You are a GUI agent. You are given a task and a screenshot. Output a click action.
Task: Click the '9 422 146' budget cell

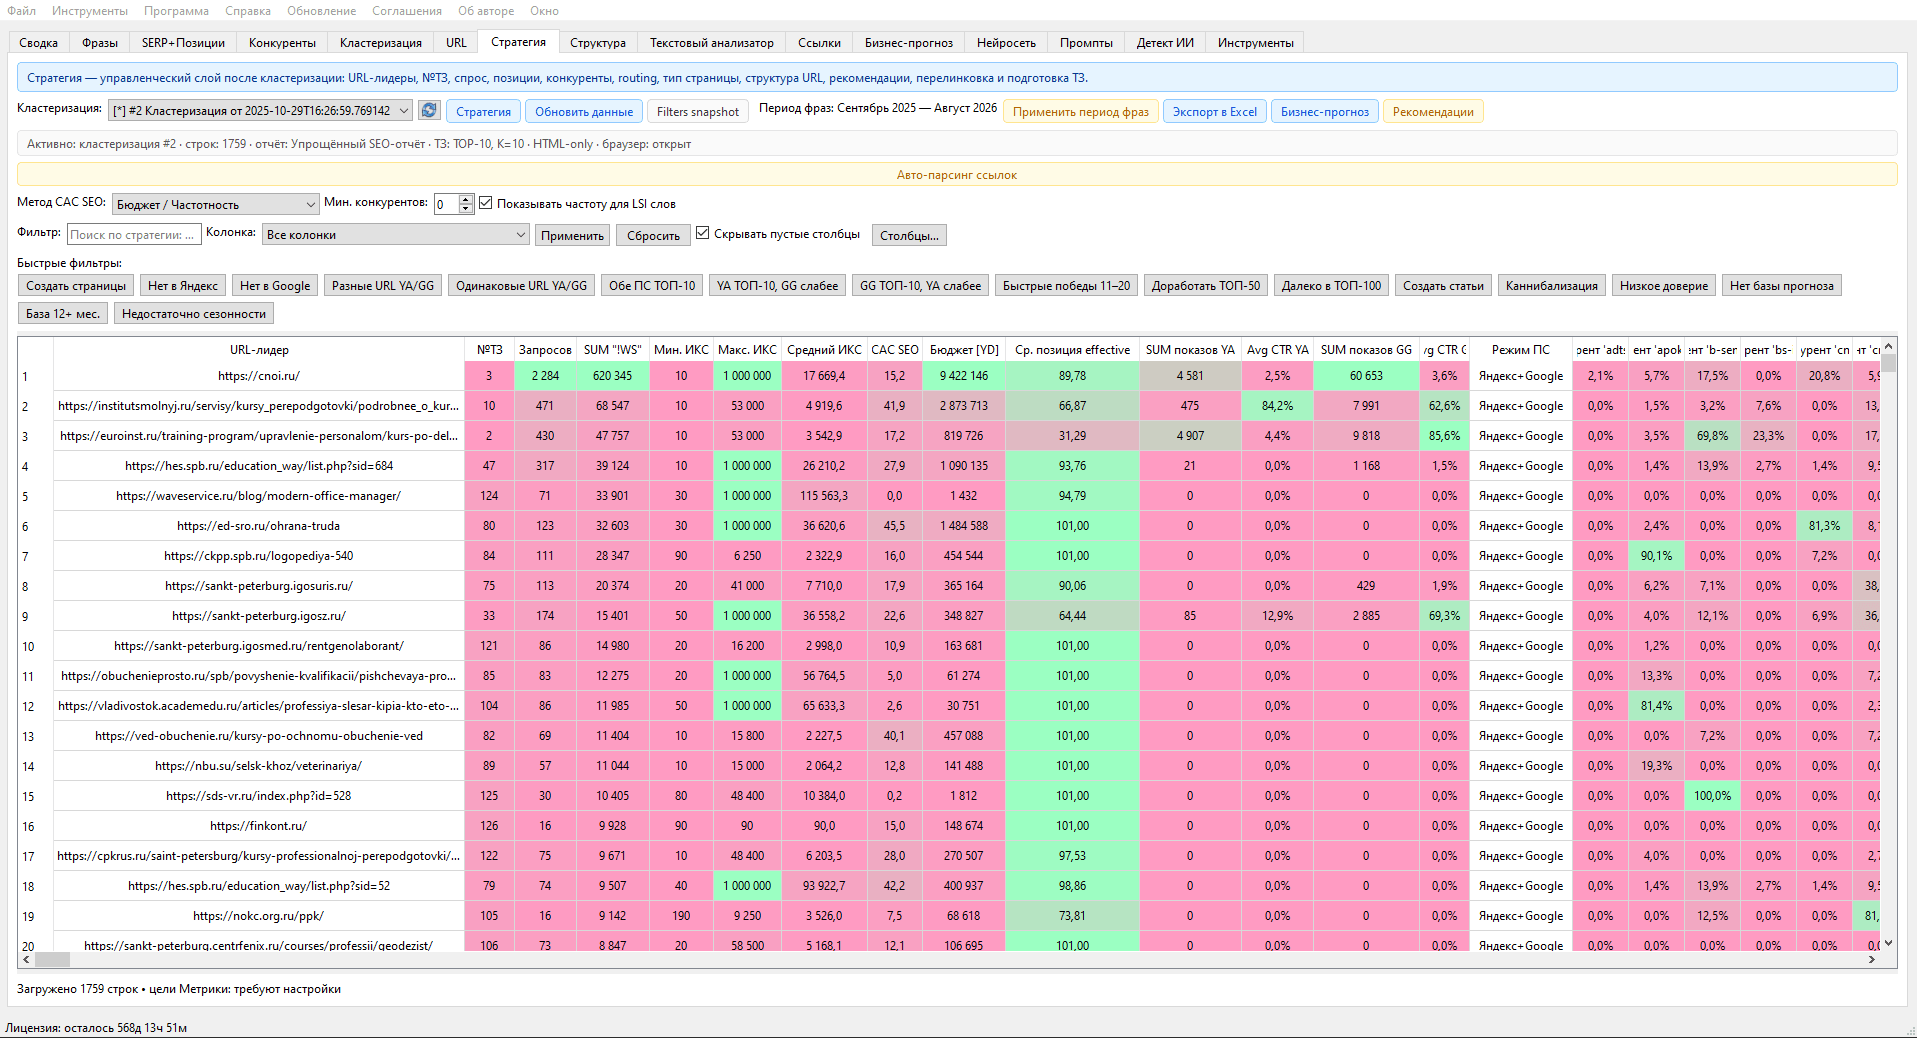(964, 376)
